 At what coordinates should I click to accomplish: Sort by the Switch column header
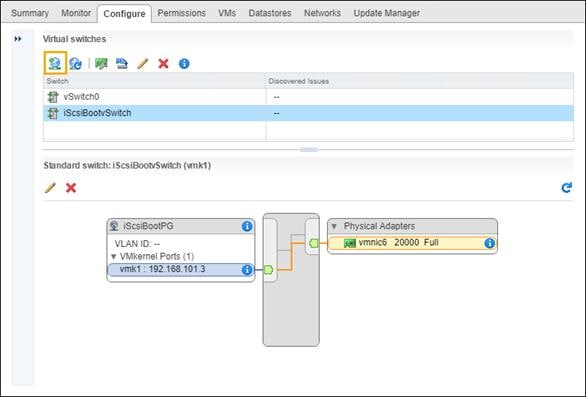[x=154, y=81]
